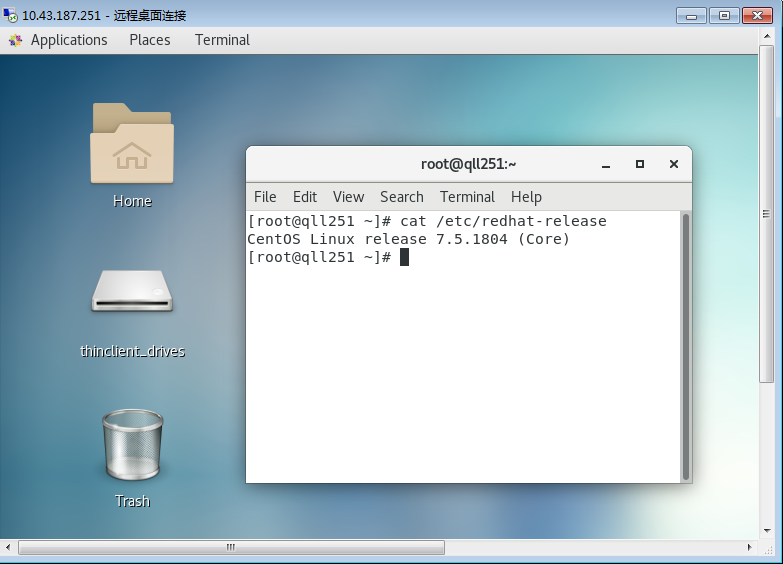783x564 pixels.
Task: Click the scroll right arrow of remote desktop
Action: (x=750, y=548)
